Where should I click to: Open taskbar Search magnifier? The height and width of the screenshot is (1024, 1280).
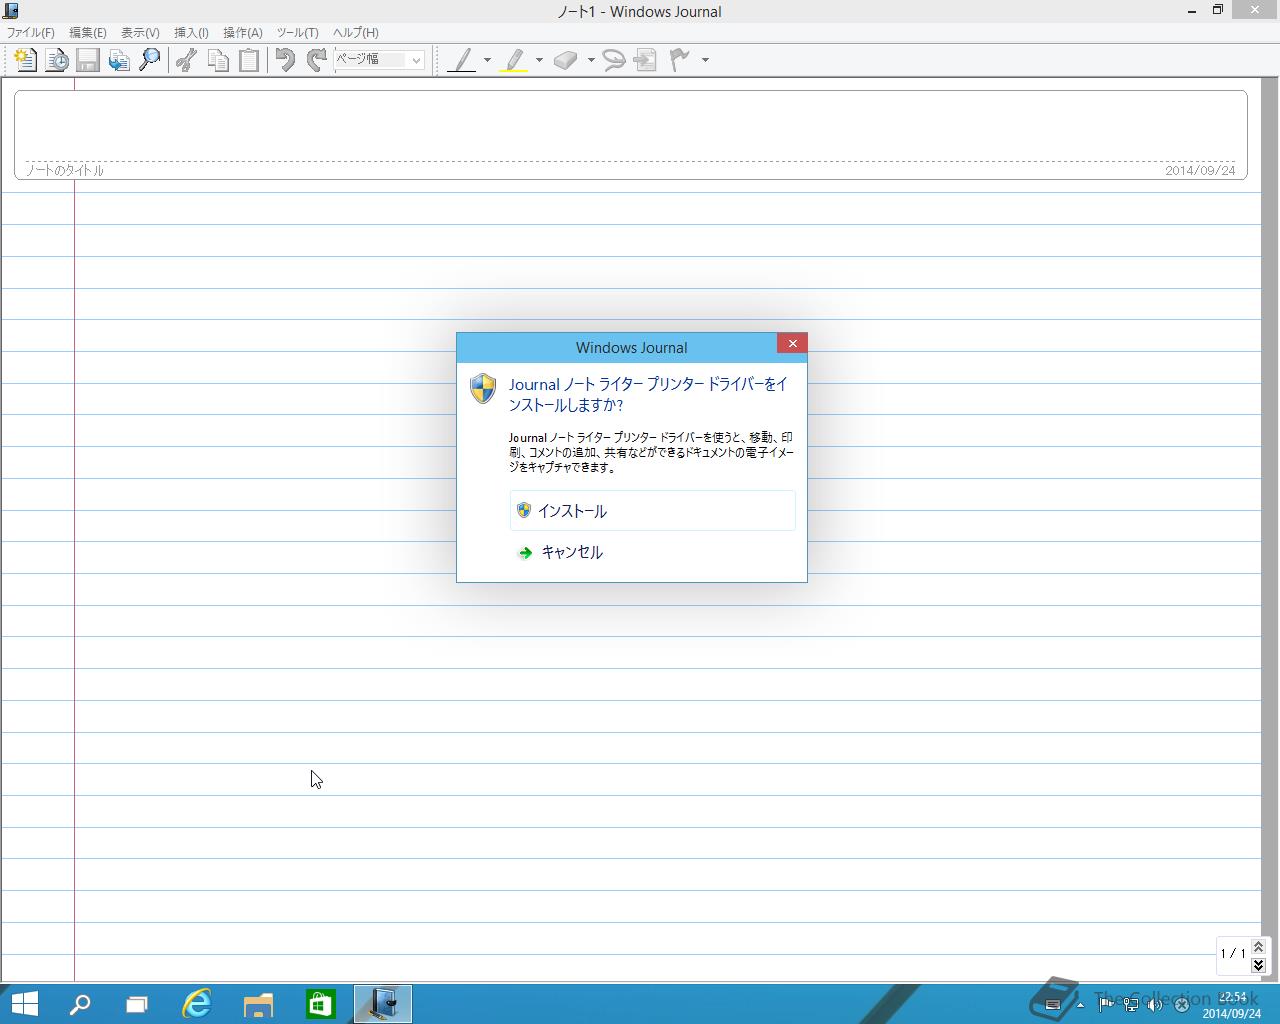(79, 1004)
